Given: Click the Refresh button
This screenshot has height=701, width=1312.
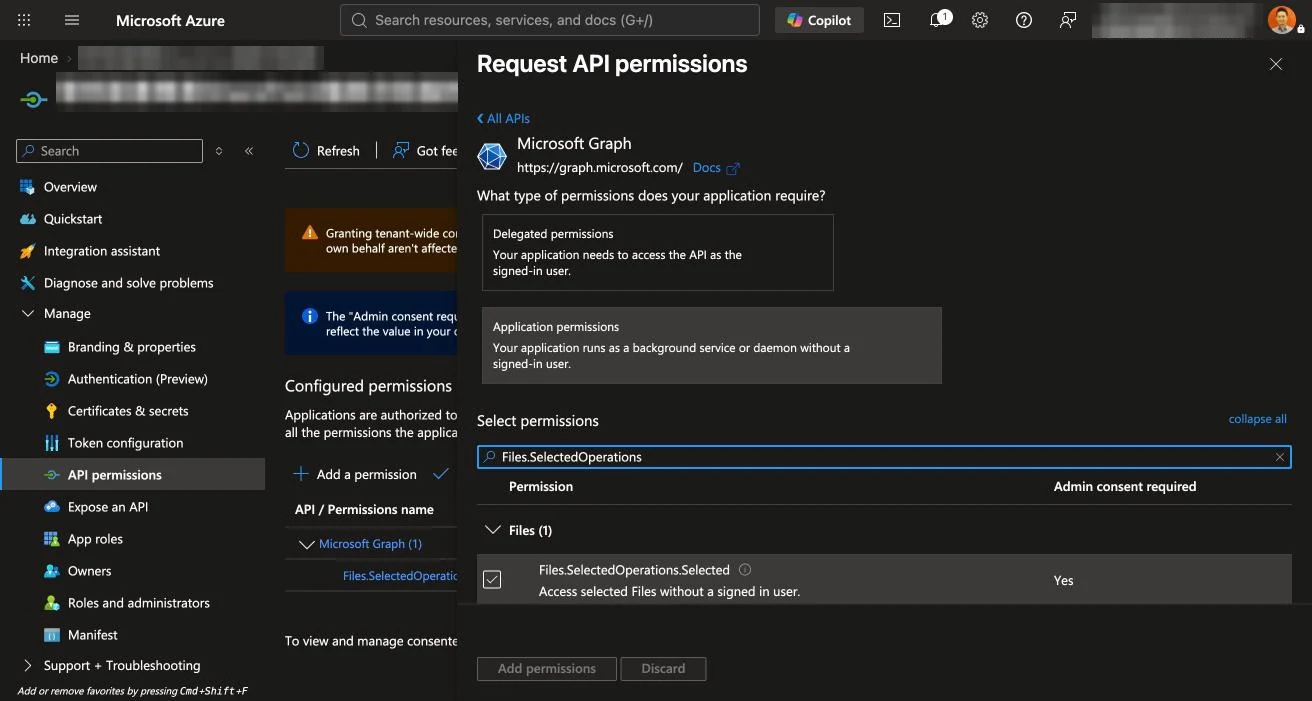Looking at the screenshot, I should point(326,151).
